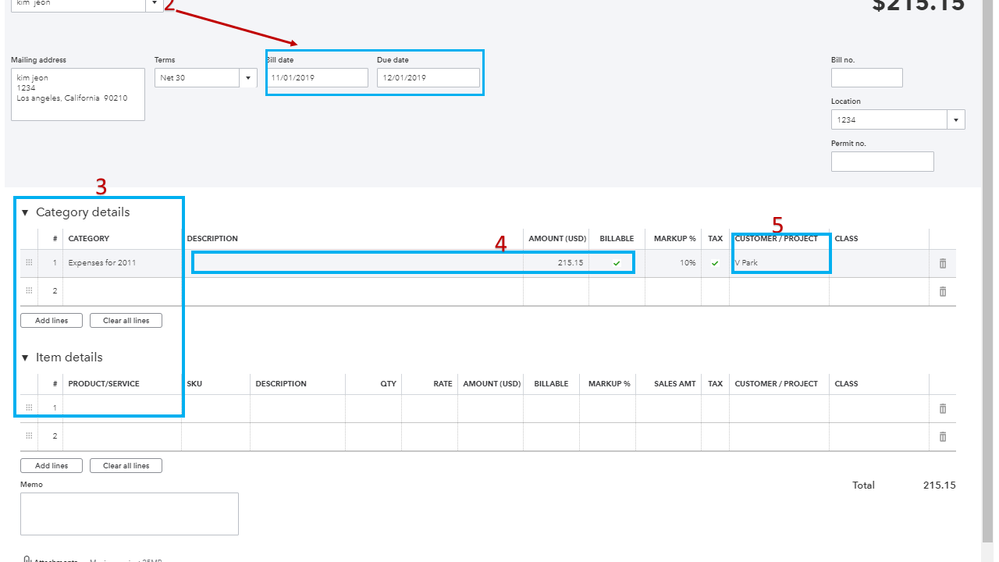Viewport: 999px width, 562px height.
Task: Select Expenses for 2011 category cell
Action: (122, 263)
